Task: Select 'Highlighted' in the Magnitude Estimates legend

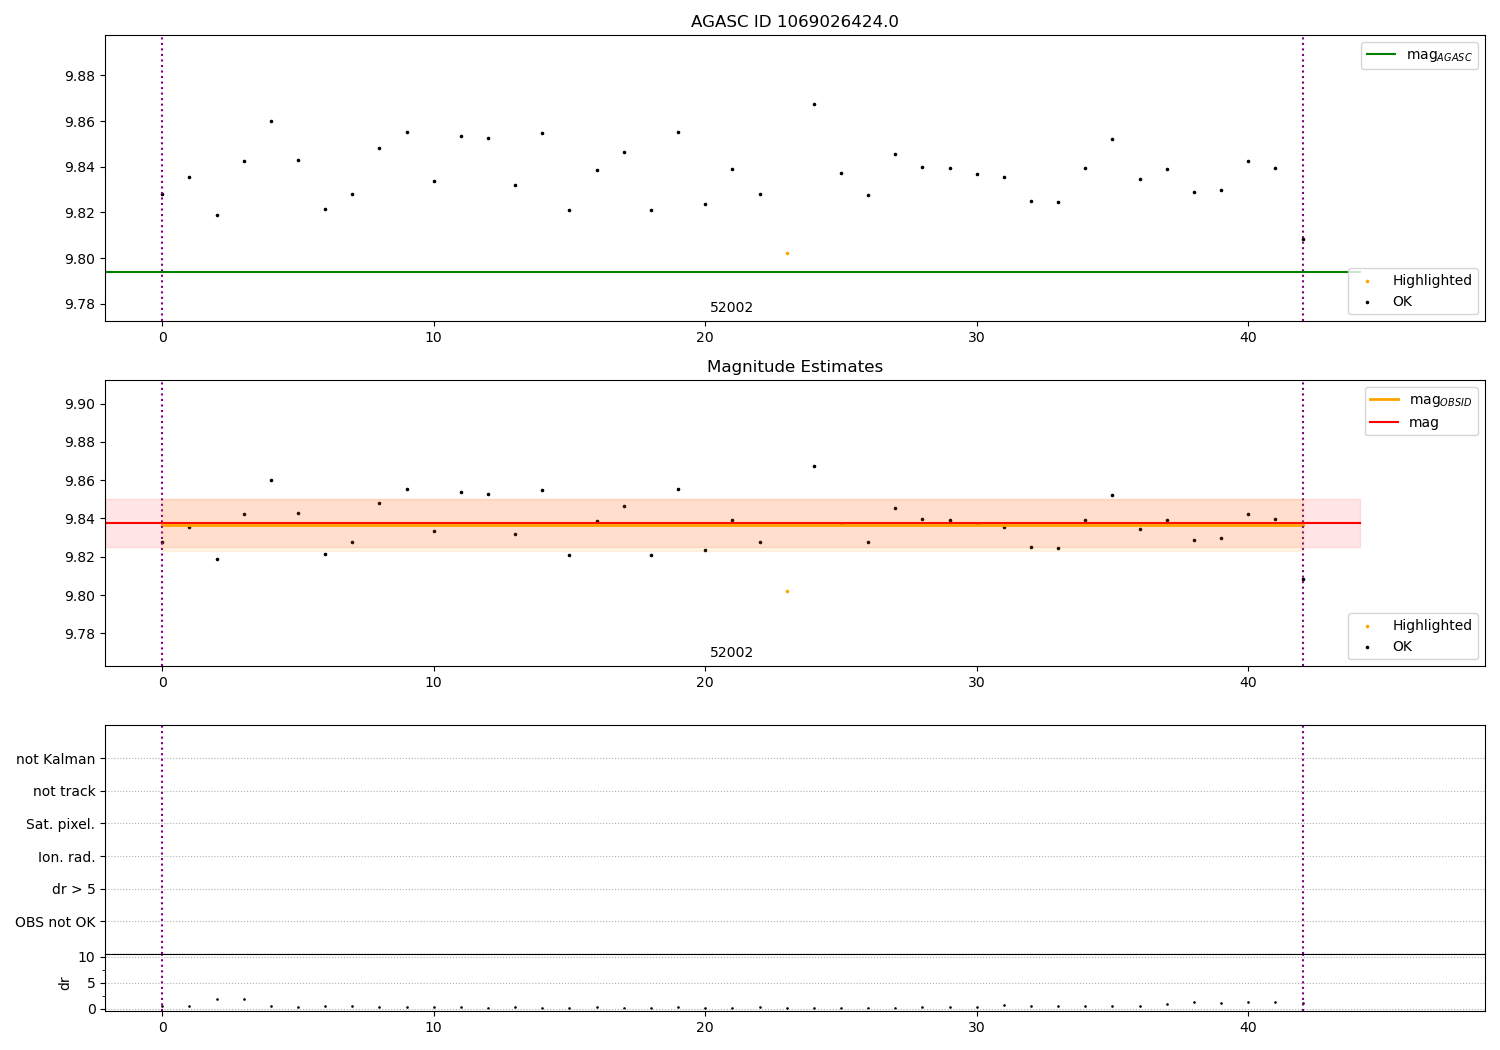Action: coord(1432,625)
